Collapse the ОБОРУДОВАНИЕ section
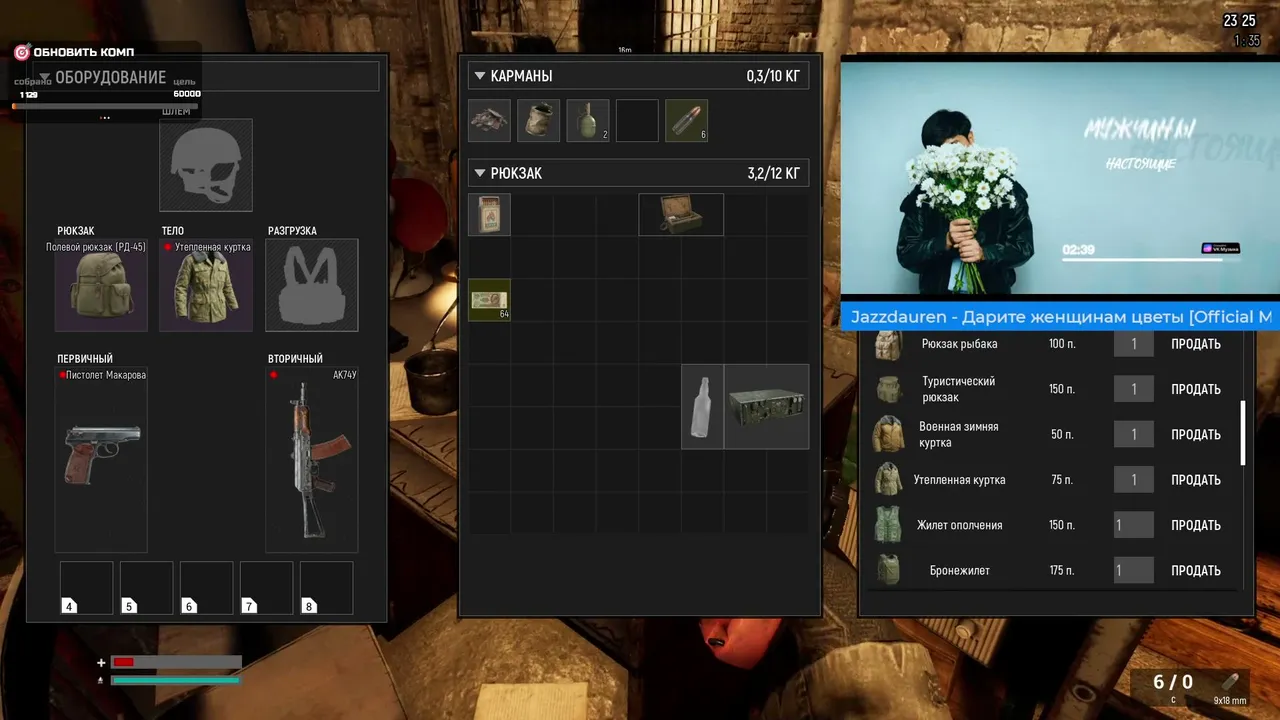 44,77
